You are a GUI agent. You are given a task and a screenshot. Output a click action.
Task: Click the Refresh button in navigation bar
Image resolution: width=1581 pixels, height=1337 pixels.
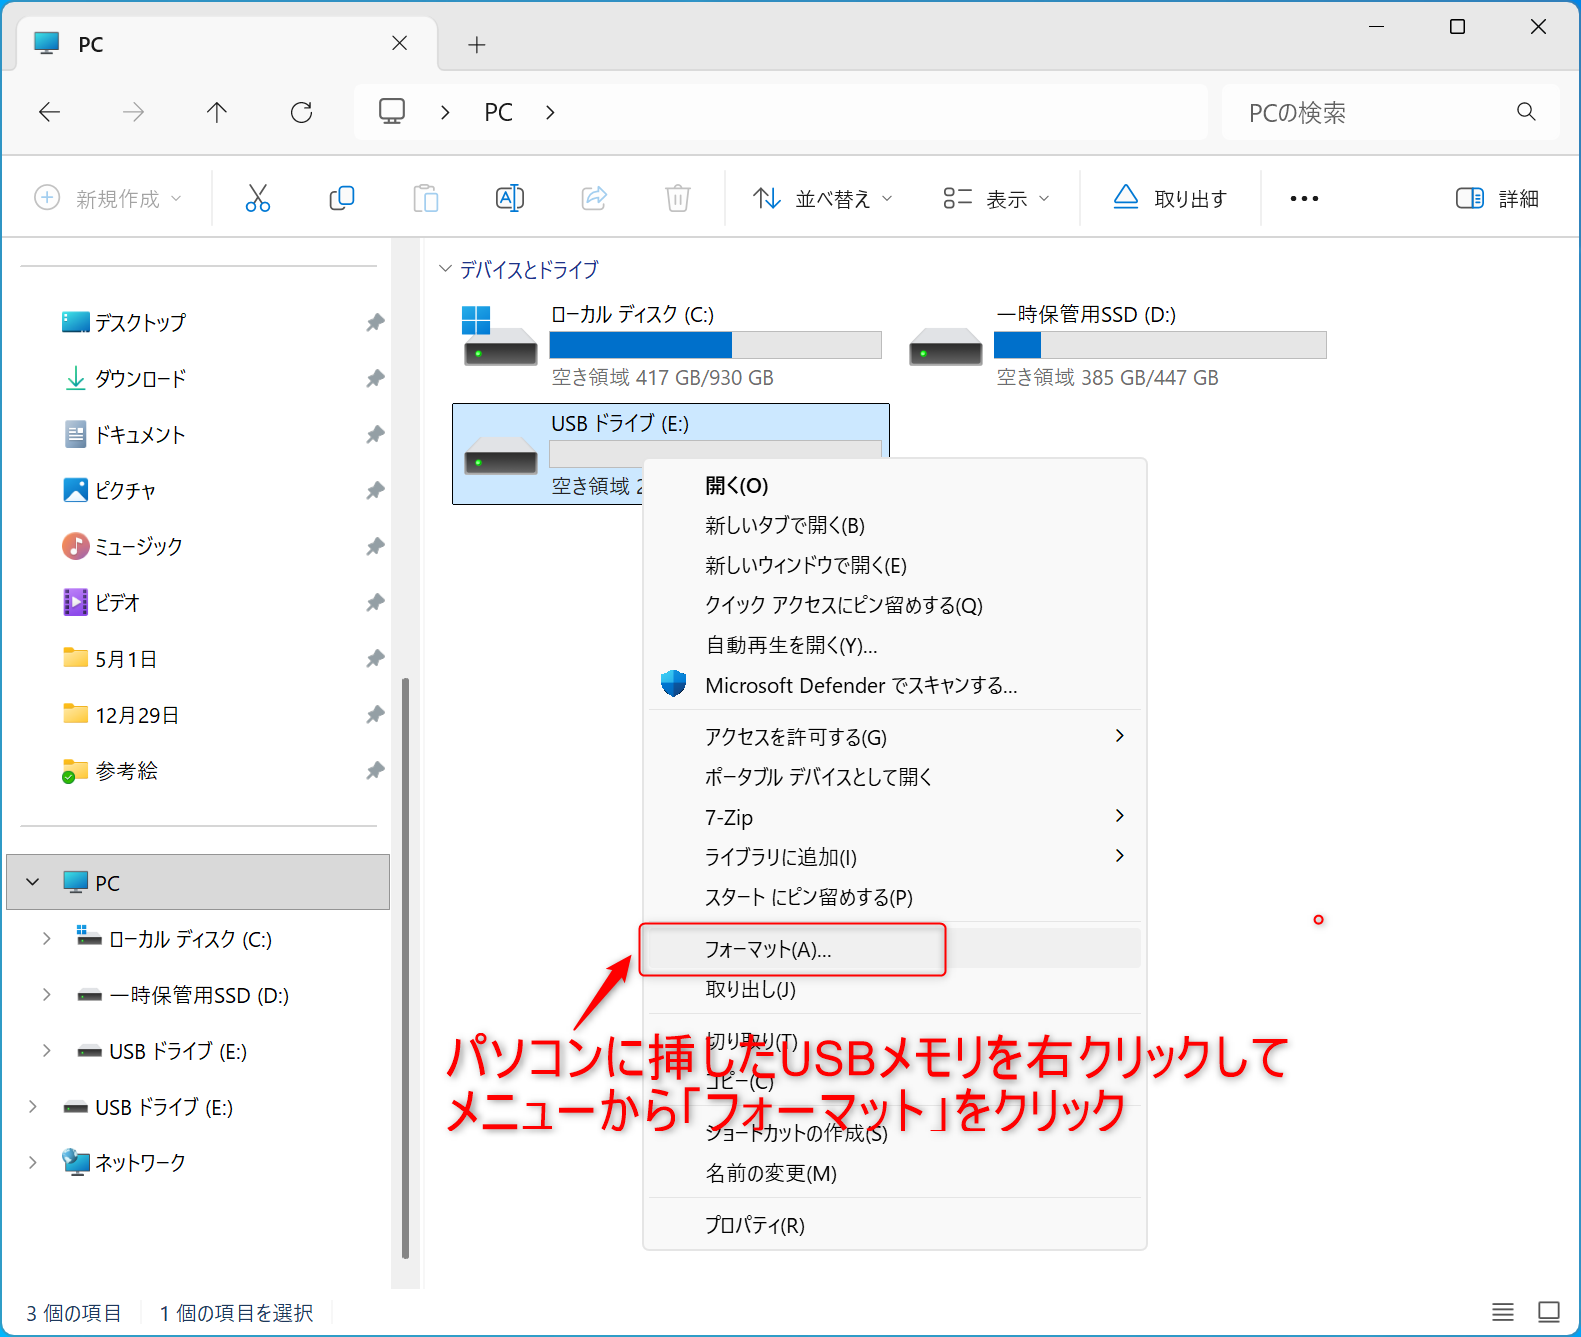click(x=301, y=112)
